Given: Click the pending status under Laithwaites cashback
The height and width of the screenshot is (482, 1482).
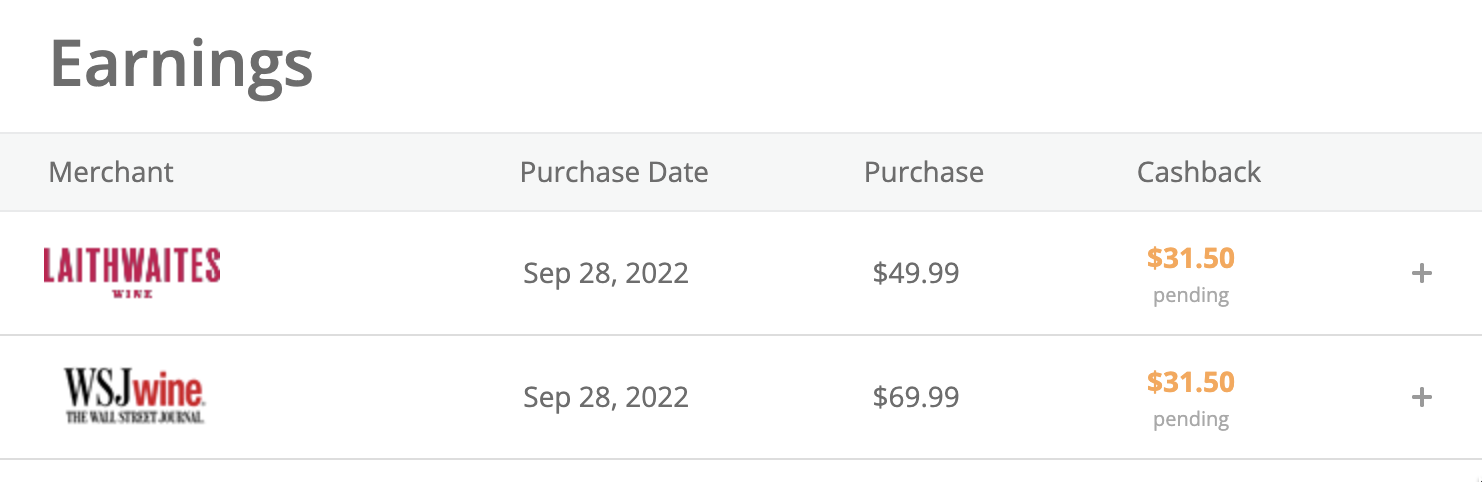Looking at the screenshot, I should click(x=1191, y=296).
